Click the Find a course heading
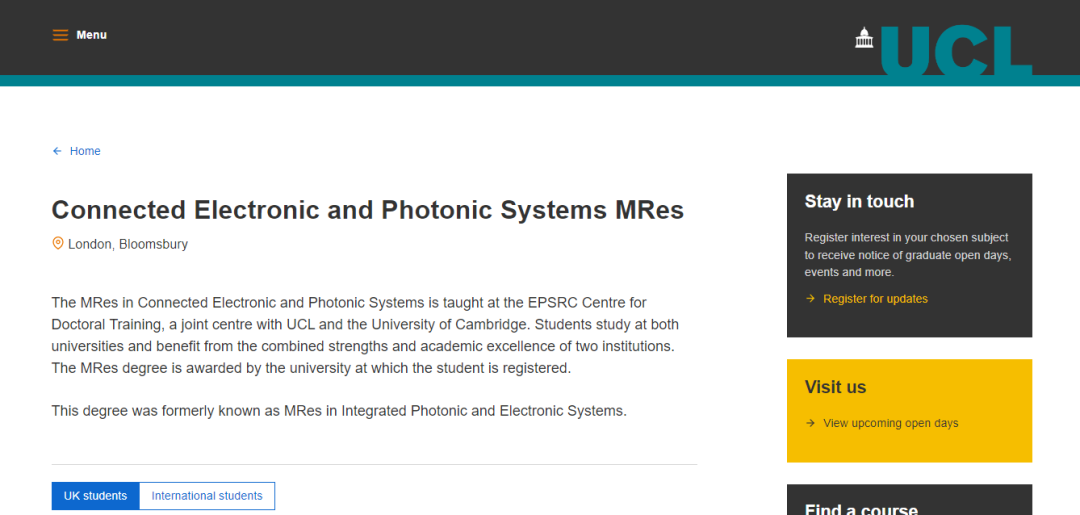The width and height of the screenshot is (1080, 515). click(861, 509)
